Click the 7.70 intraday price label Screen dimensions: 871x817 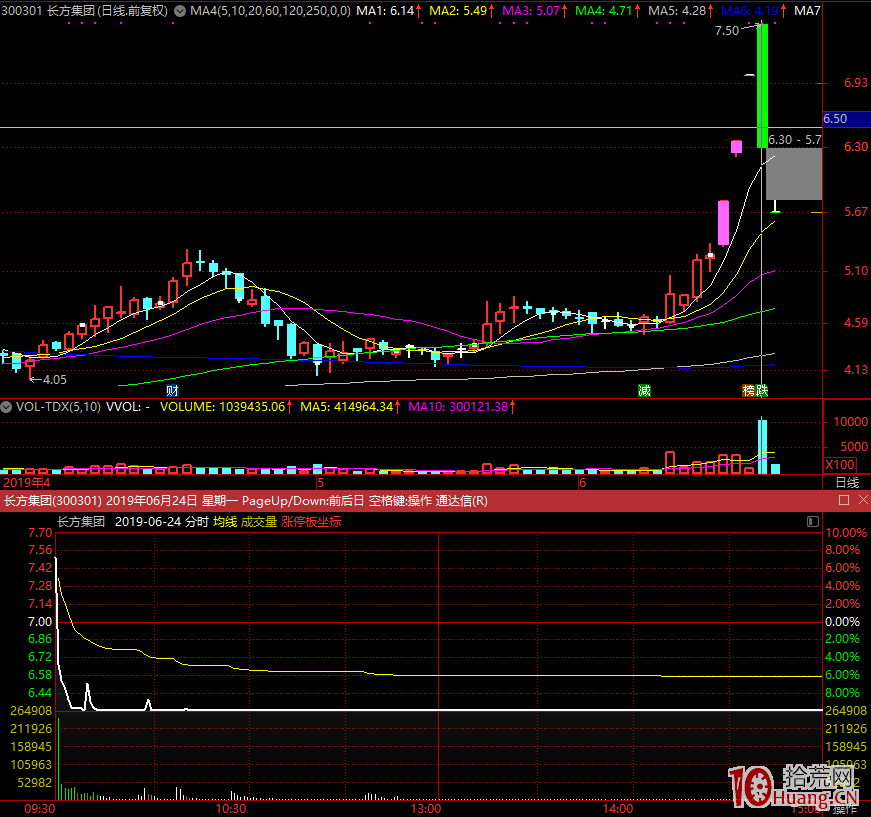40,533
